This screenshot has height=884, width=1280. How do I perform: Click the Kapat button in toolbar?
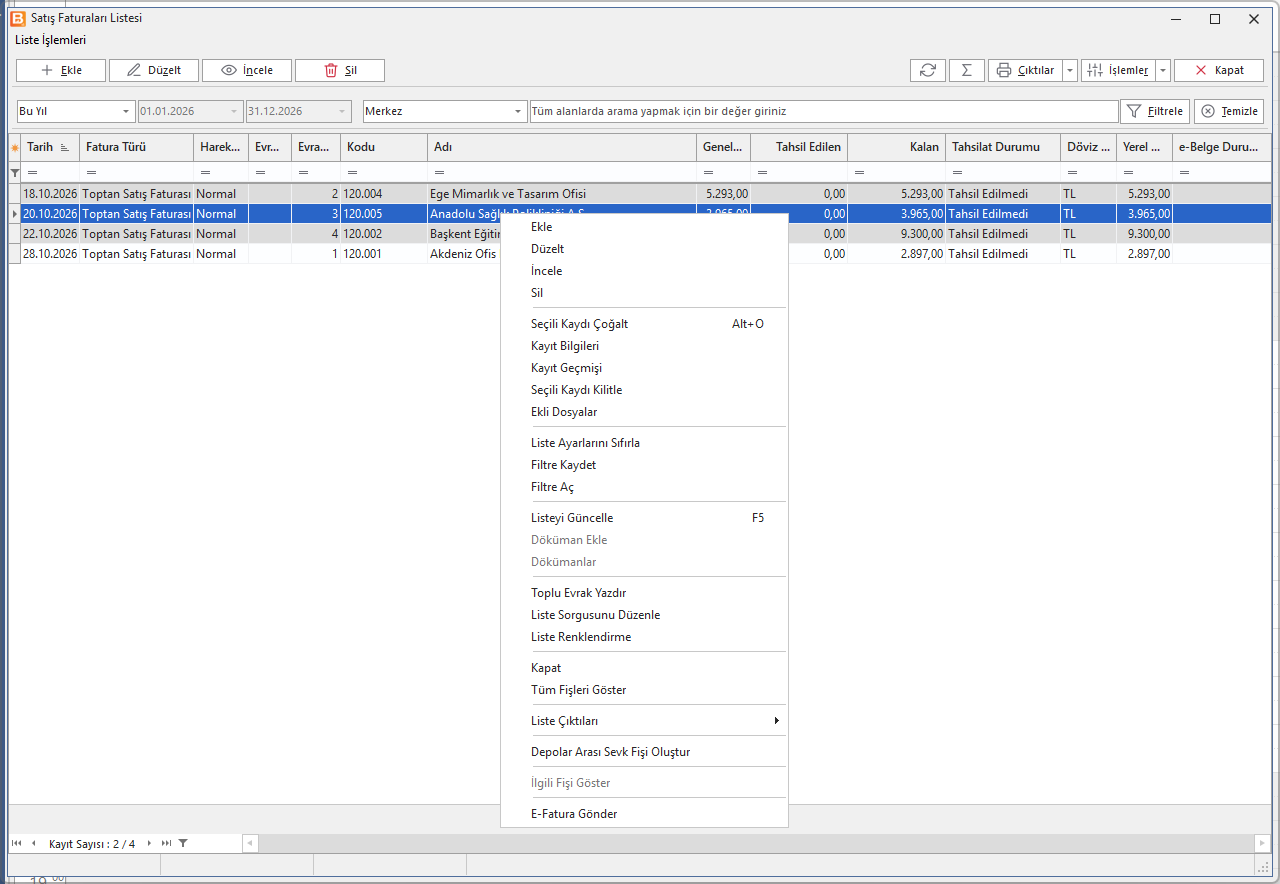click(1219, 70)
